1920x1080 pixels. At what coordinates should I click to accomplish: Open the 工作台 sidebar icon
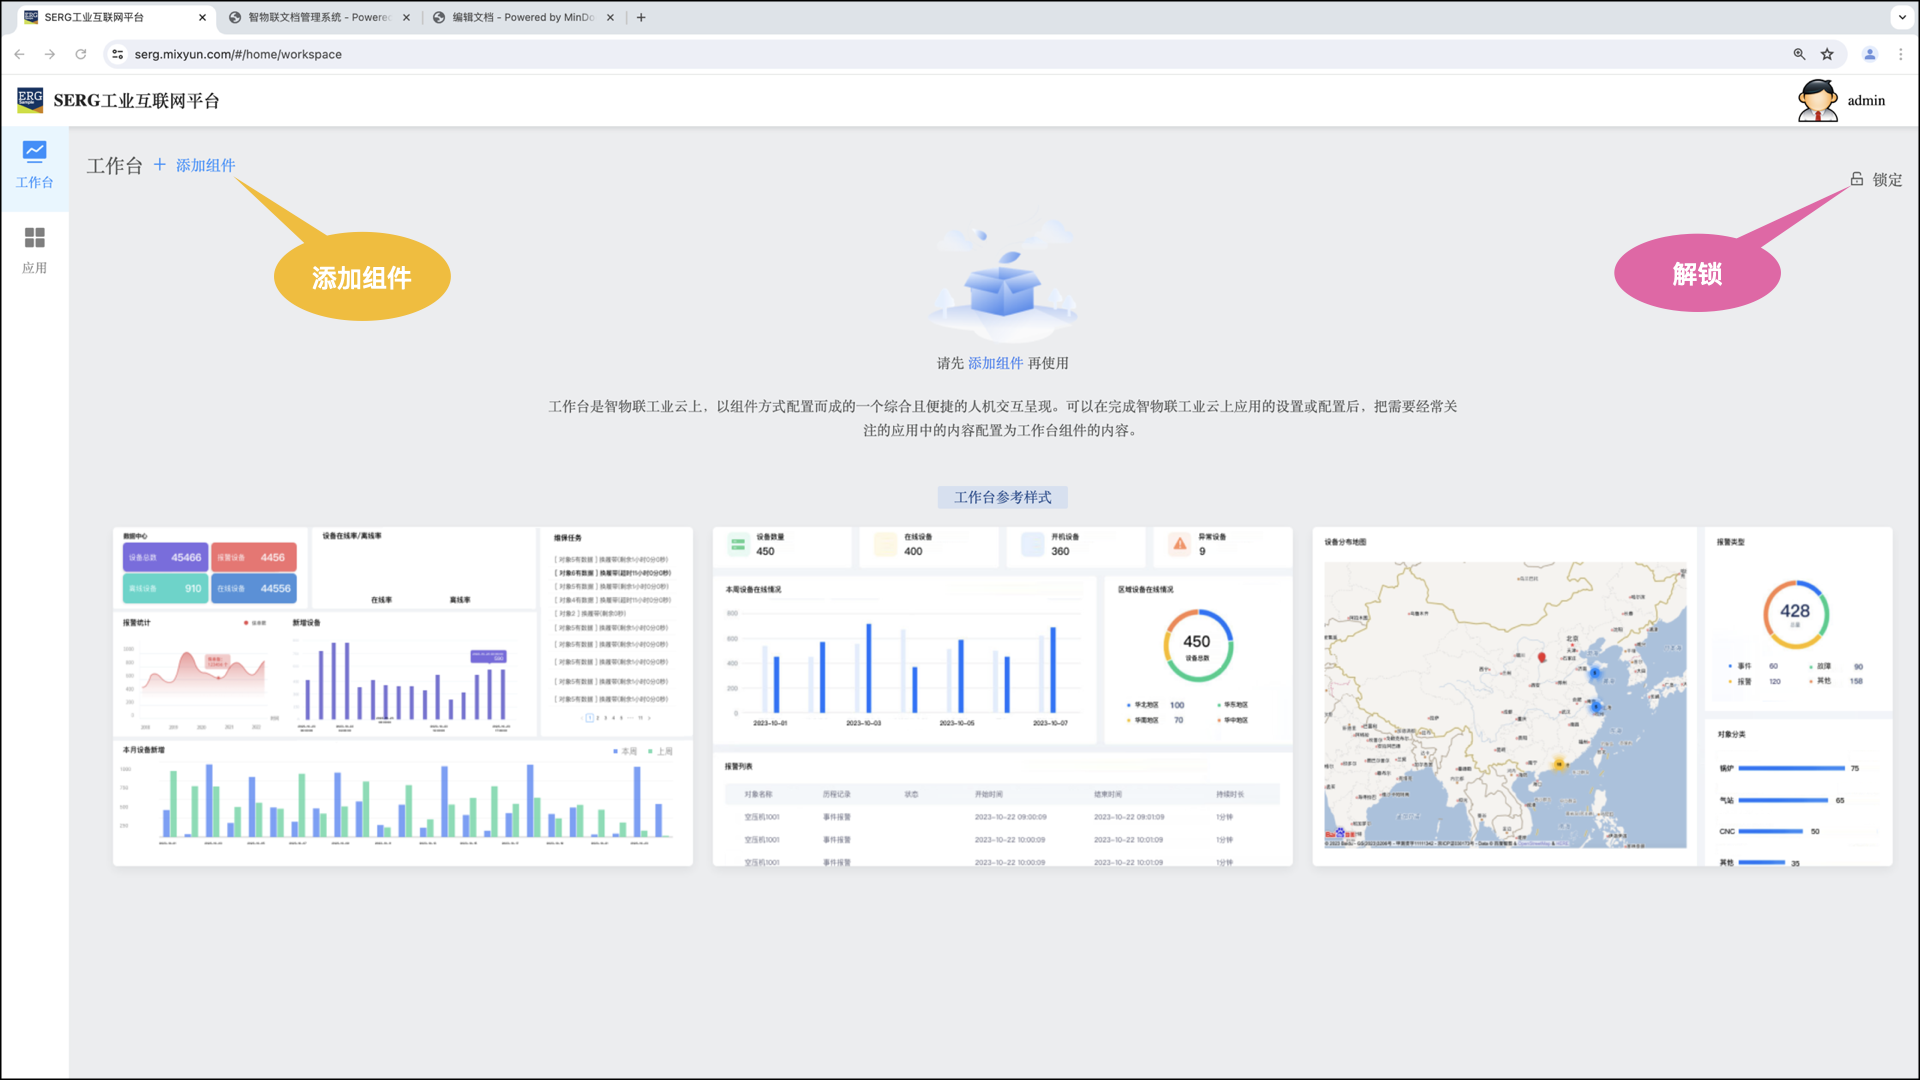pyautogui.click(x=34, y=152)
